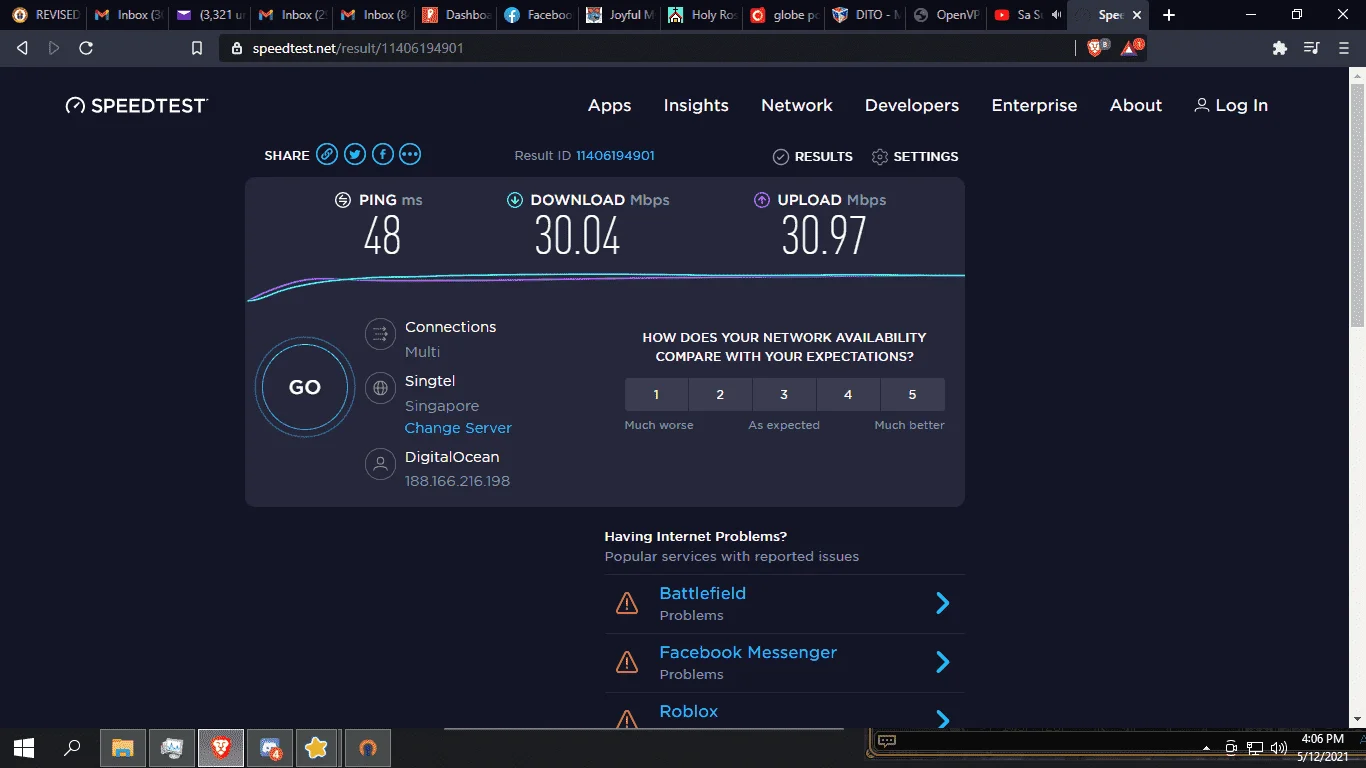Click the globe icon beside Singtel

point(380,388)
